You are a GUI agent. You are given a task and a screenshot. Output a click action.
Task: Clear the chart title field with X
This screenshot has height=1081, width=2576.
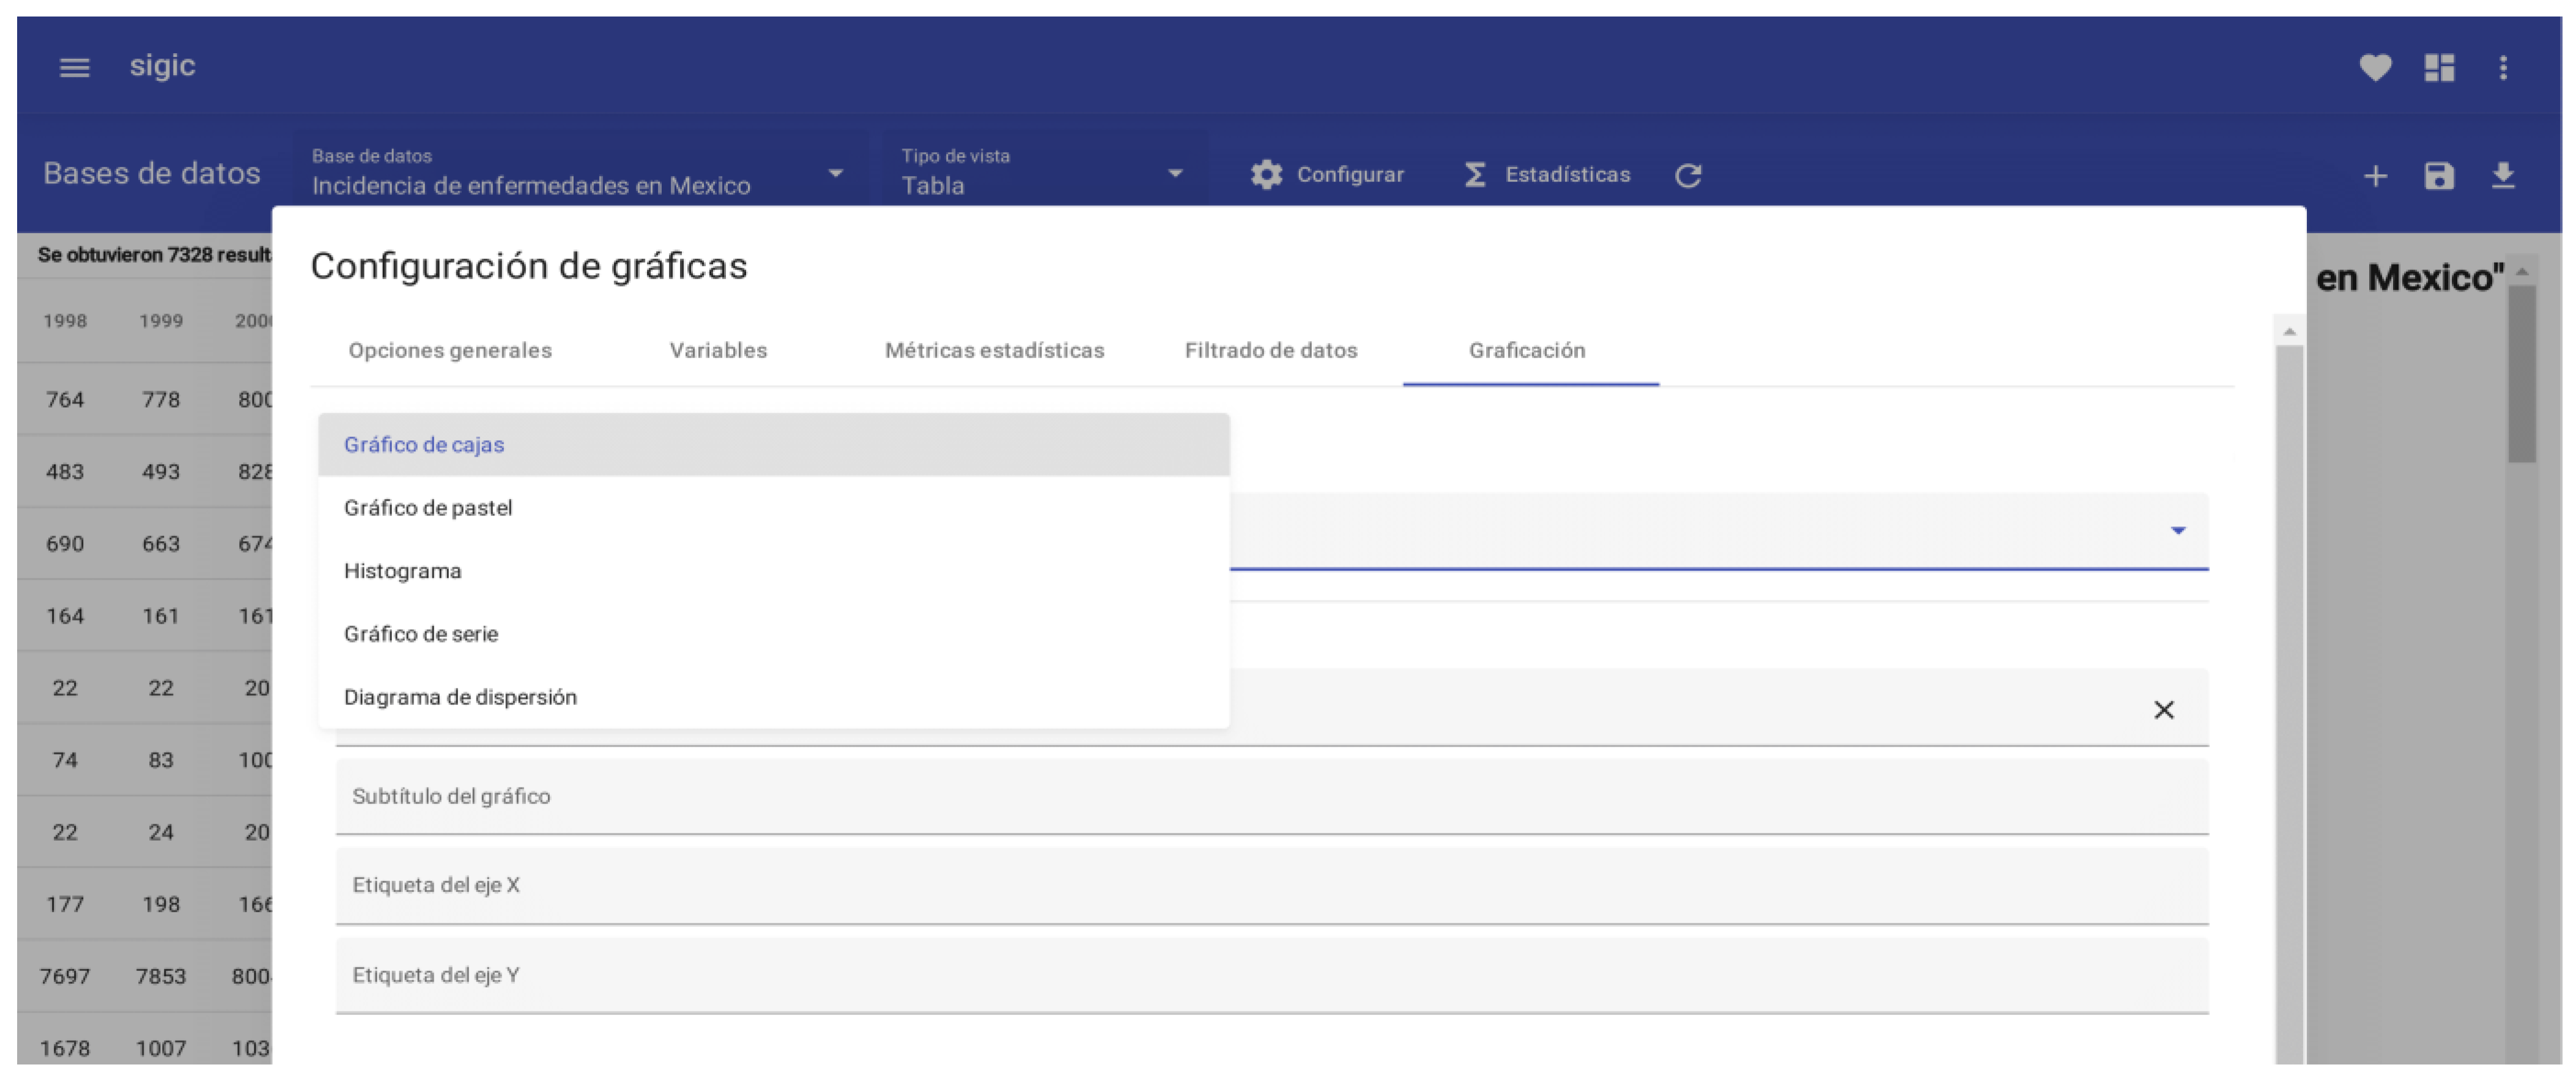2163,710
